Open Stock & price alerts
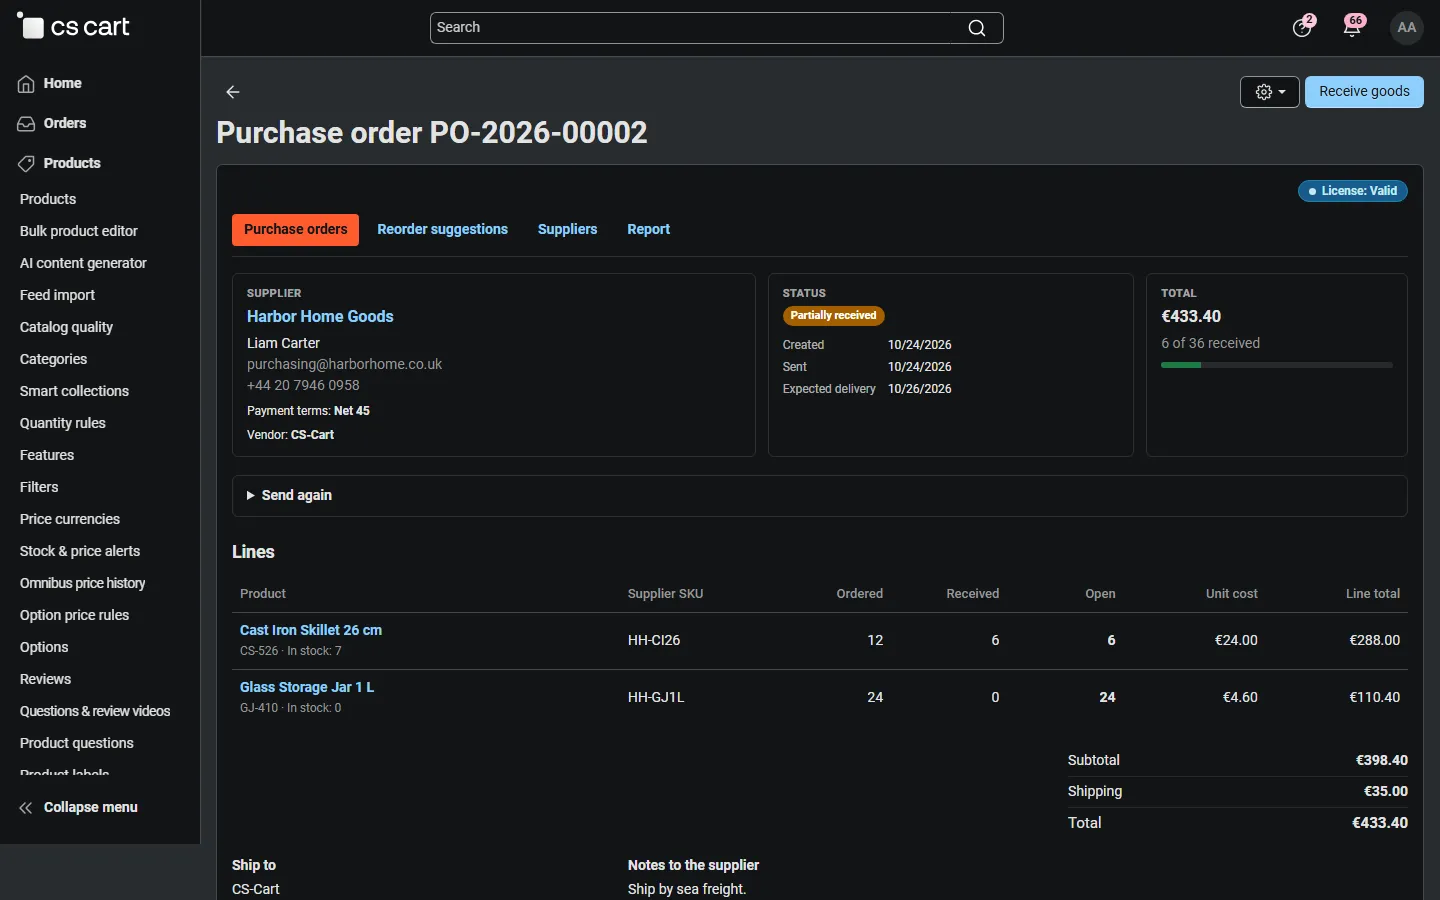Viewport: 1440px width, 900px height. pos(80,552)
